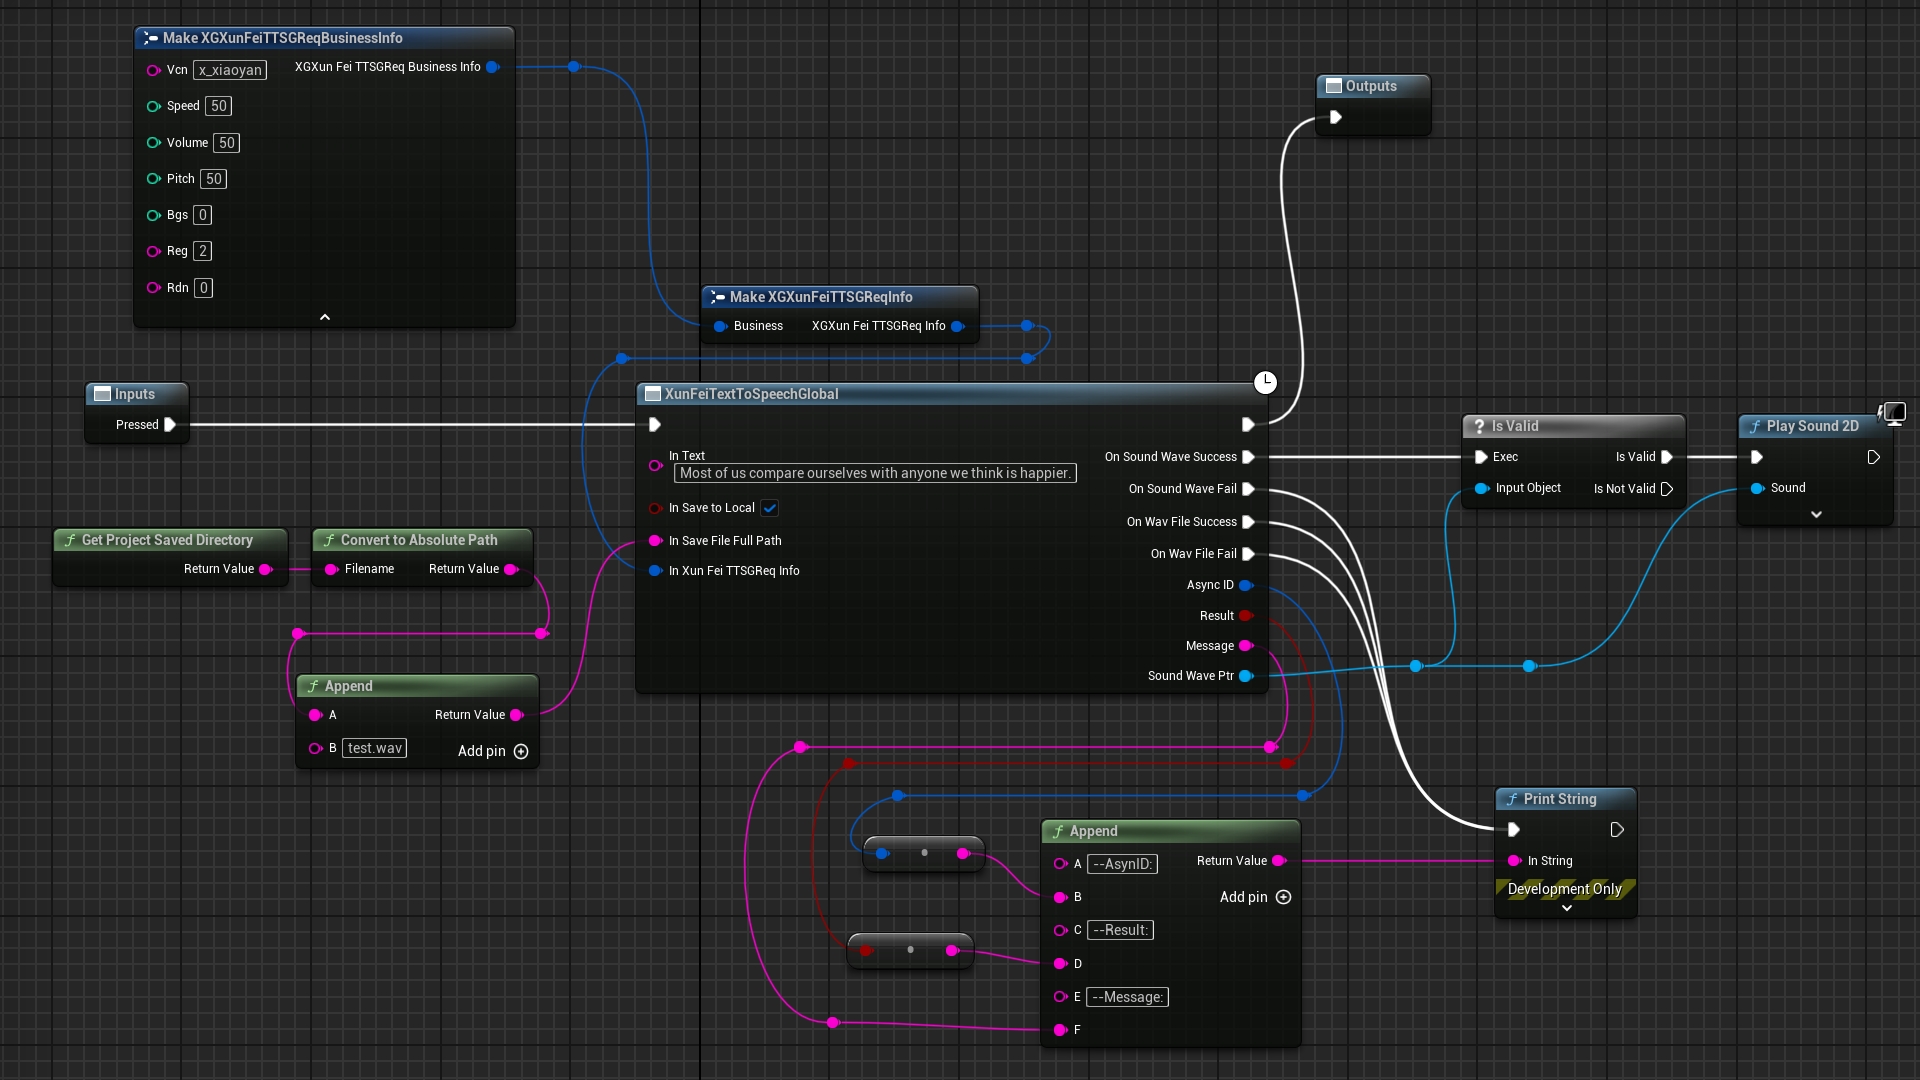Image resolution: width=1920 pixels, height=1080 pixels.
Task: Click the Is Valid node question mark icon
Action: coord(1479,426)
